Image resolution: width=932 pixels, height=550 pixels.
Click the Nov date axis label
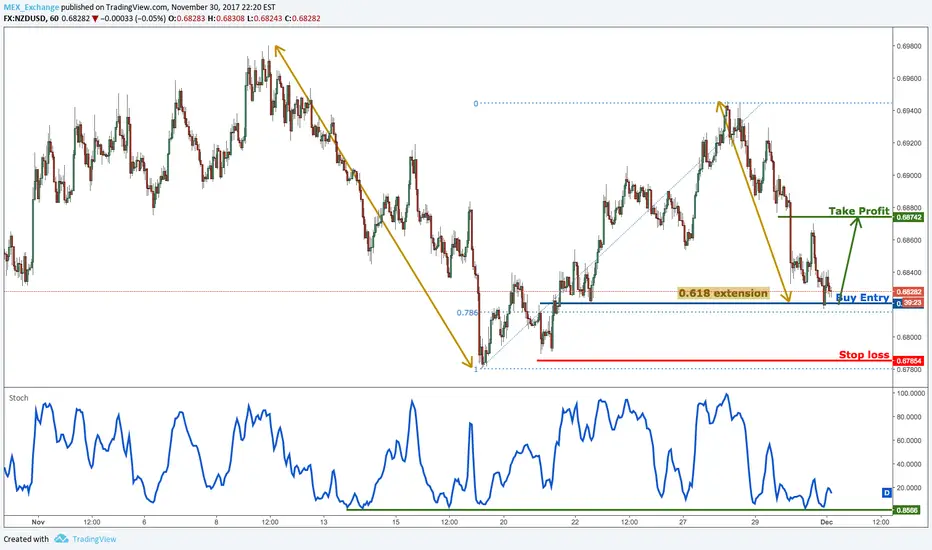(38, 522)
